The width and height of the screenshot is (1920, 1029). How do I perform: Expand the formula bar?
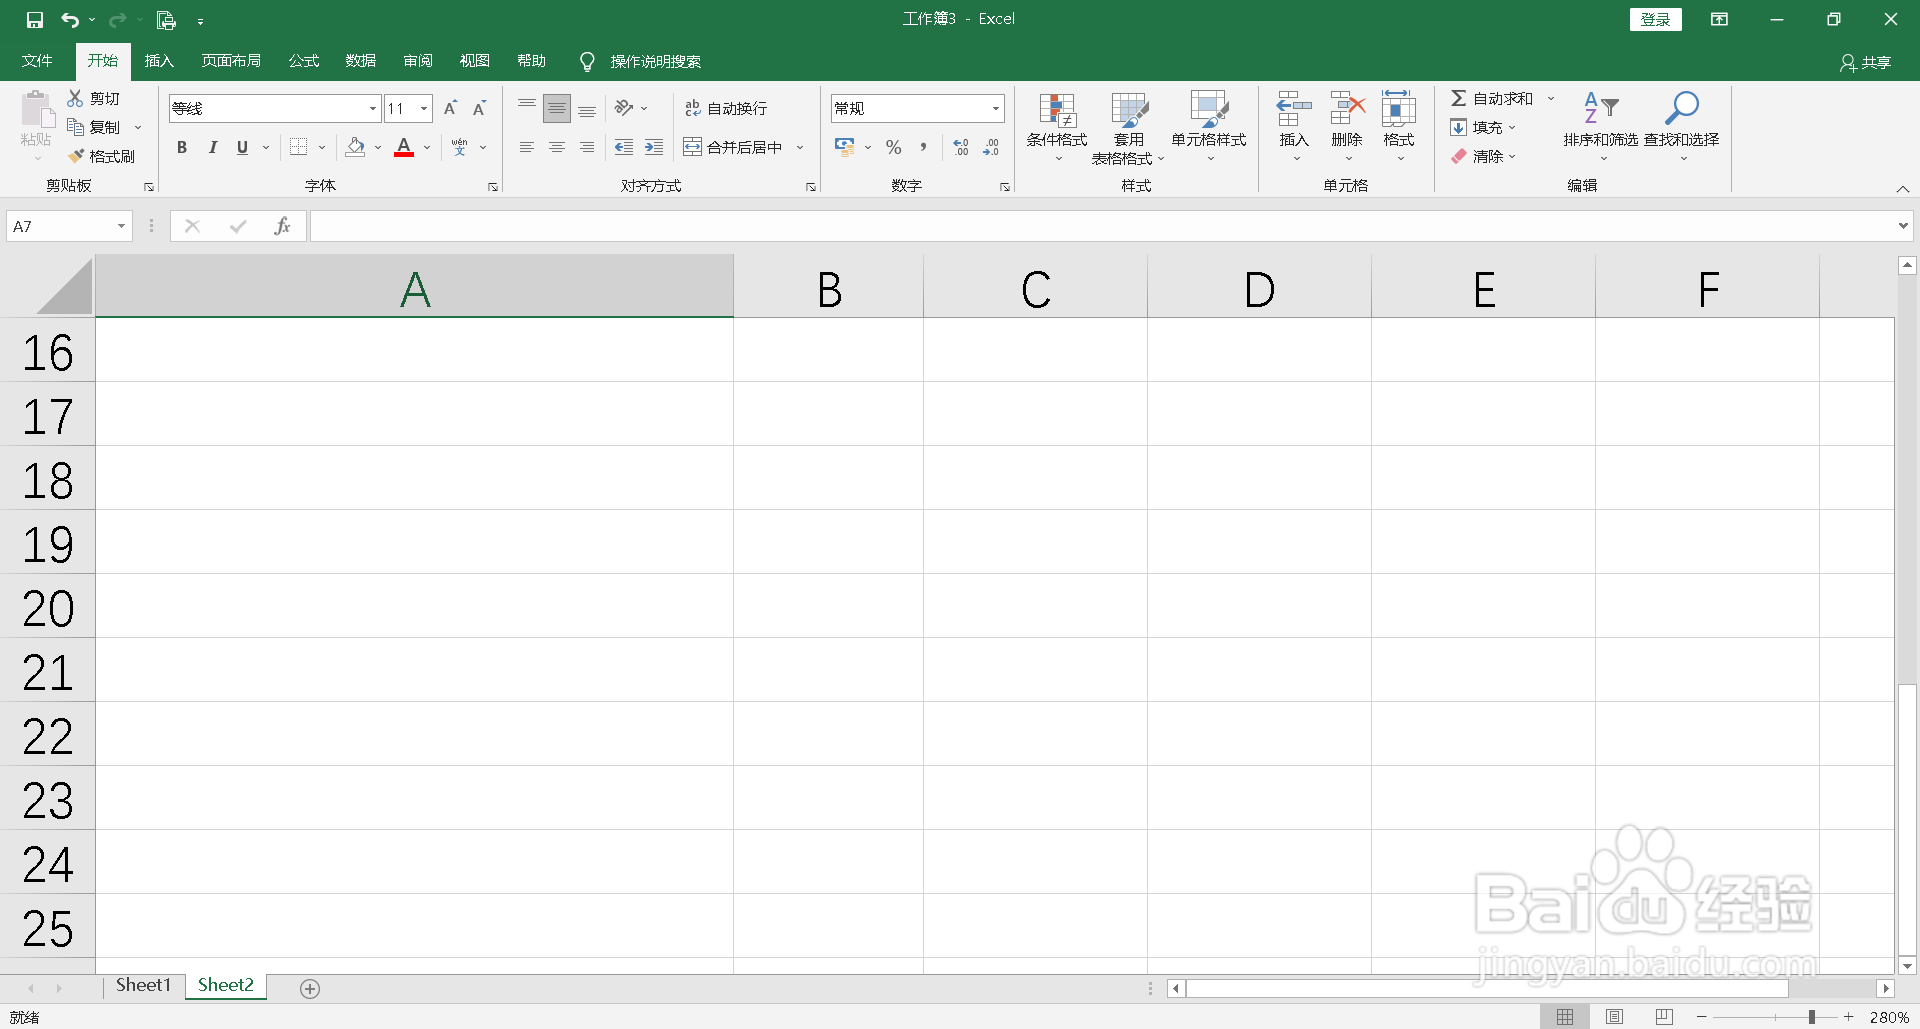pyautogui.click(x=1902, y=226)
